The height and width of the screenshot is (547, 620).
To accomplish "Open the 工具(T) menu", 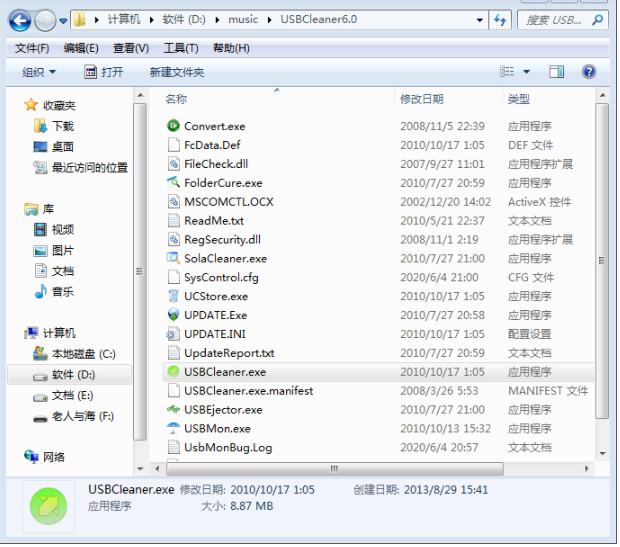I will [x=180, y=48].
